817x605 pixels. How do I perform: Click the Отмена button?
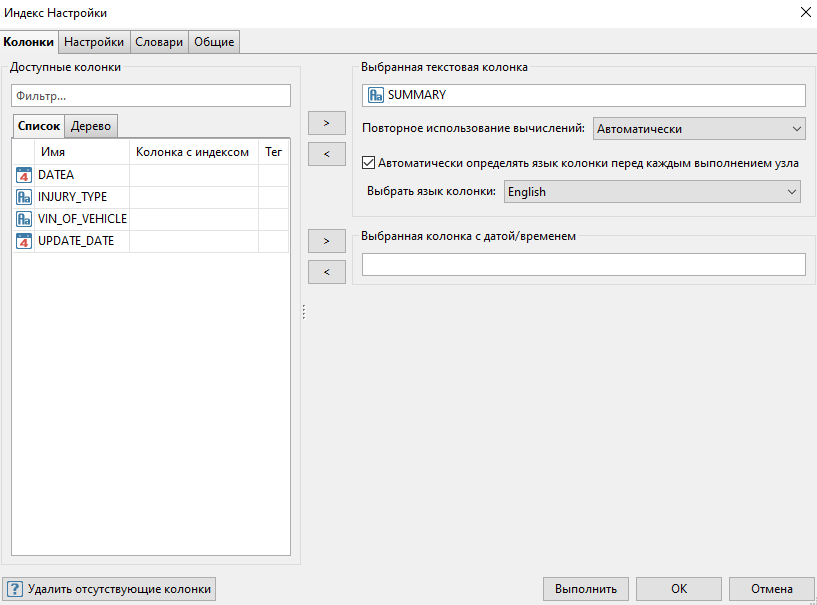[771, 589]
